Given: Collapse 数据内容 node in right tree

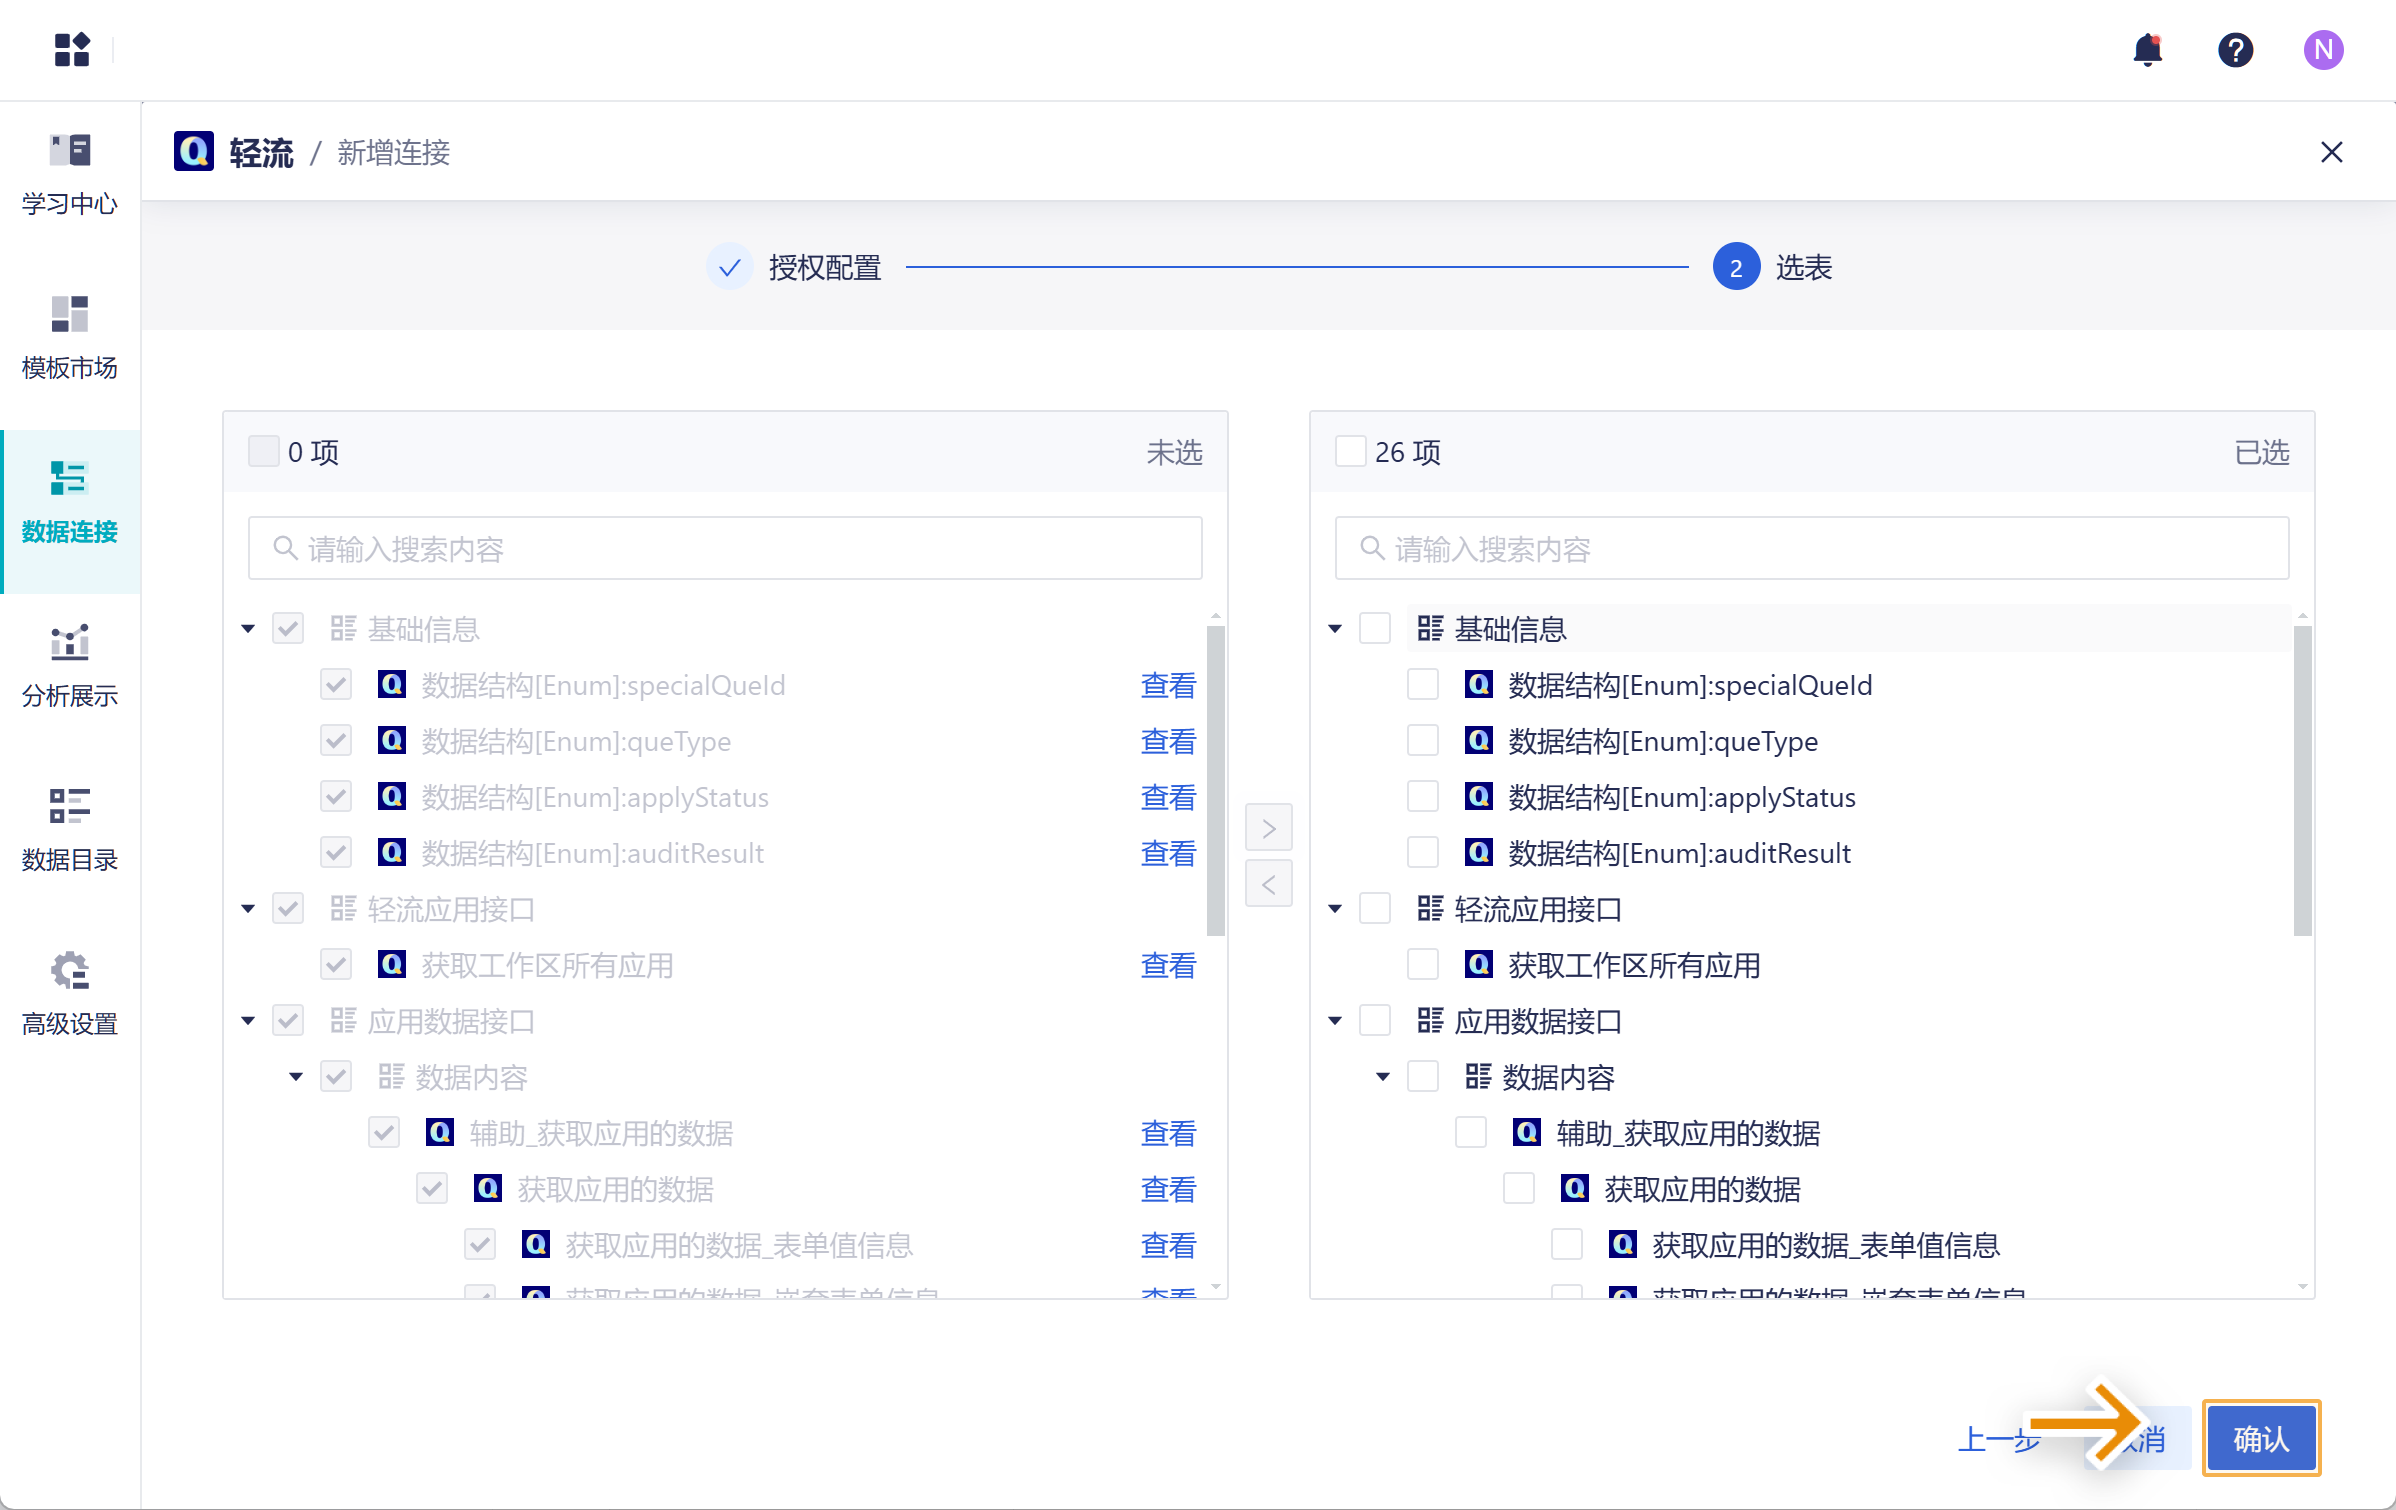Looking at the screenshot, I should click(1383, 1077).
